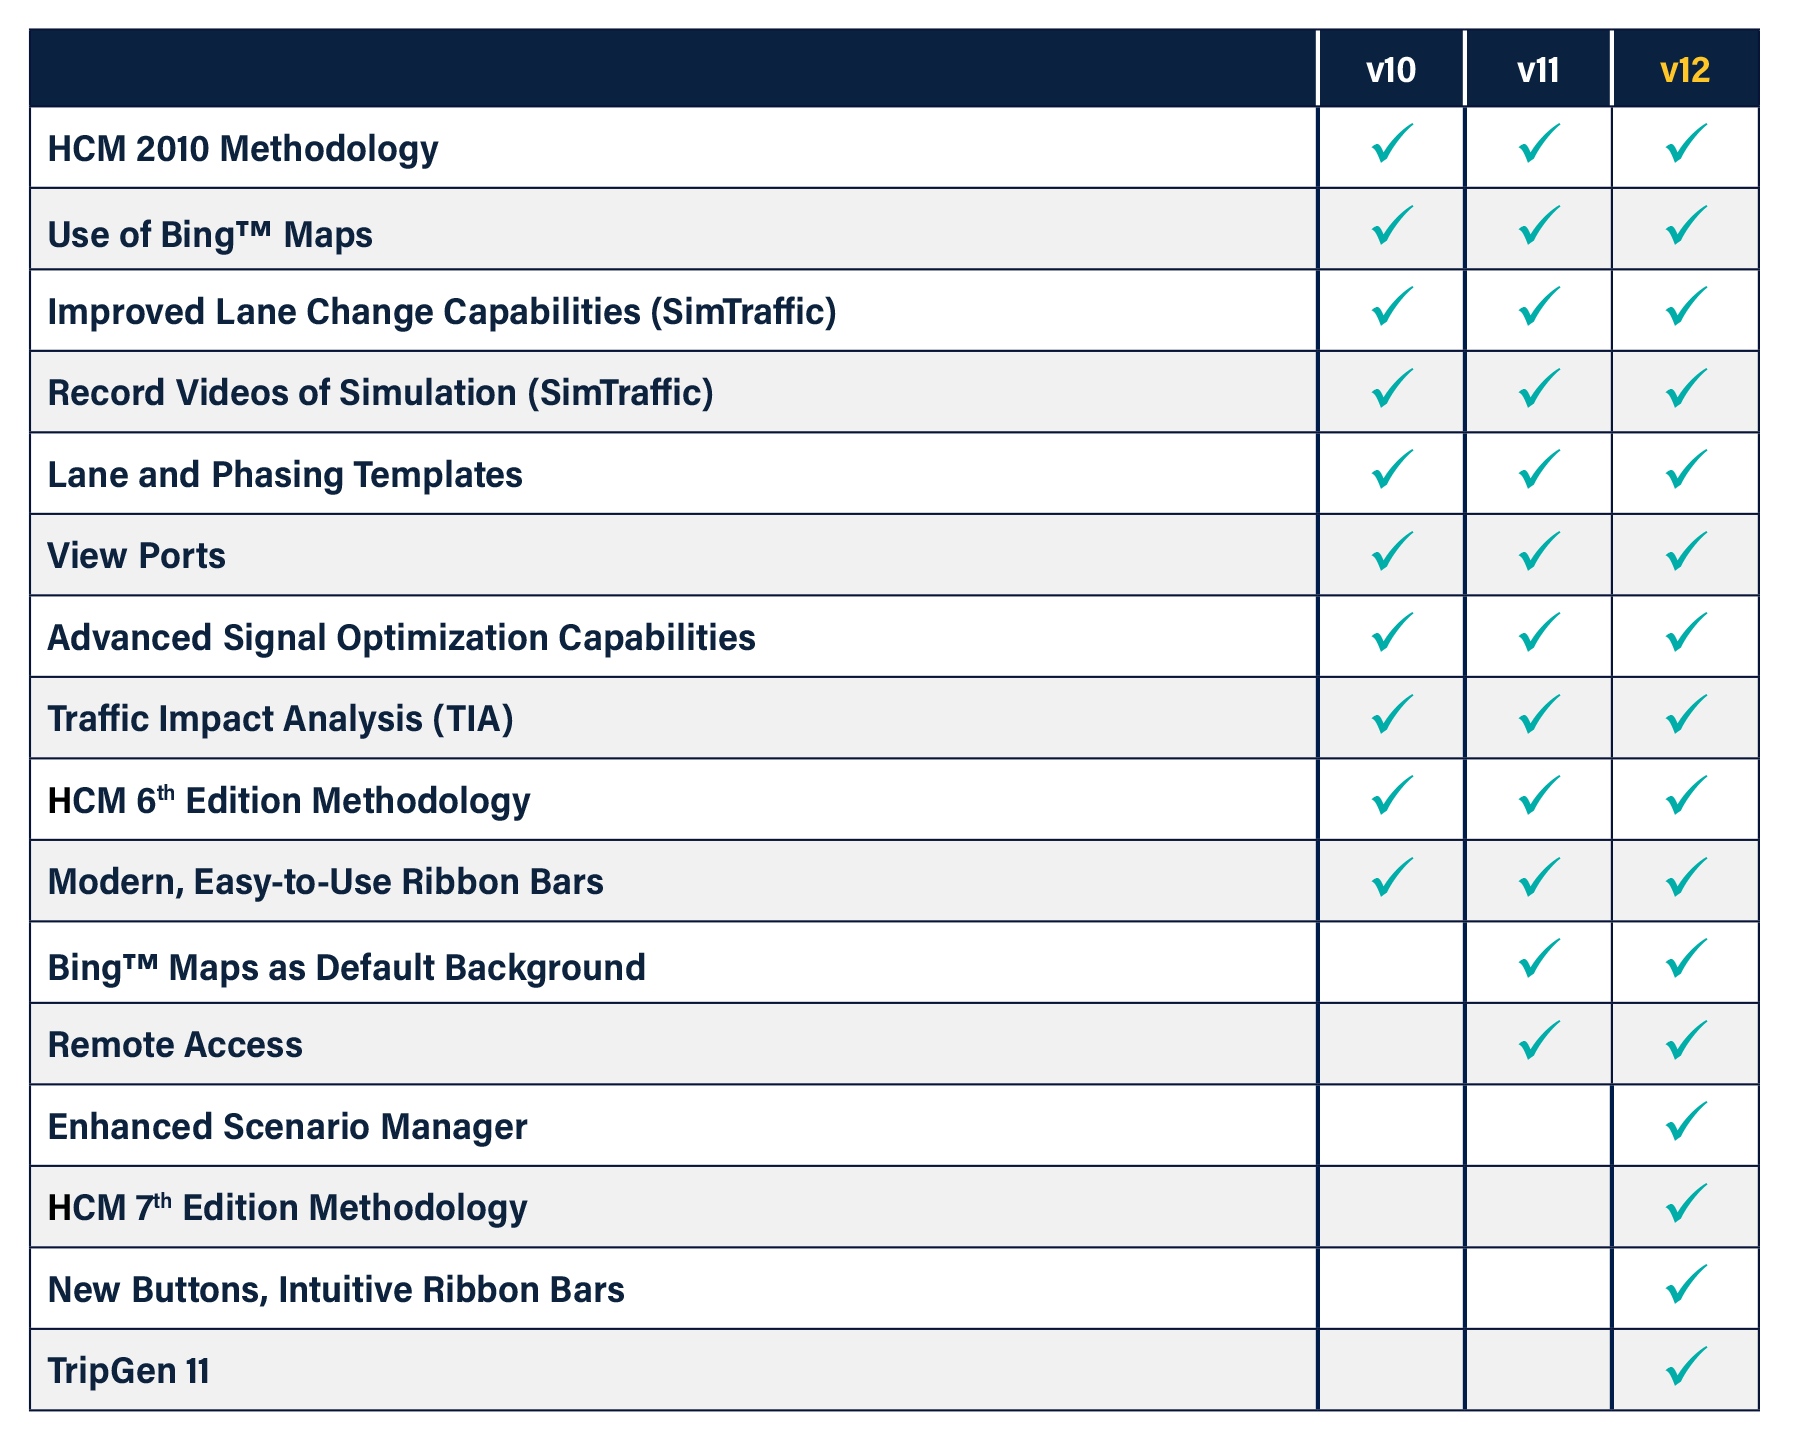1797x1449 pixels.
Task: Select the highlighted v12 column header
Action: (1685, 70)
